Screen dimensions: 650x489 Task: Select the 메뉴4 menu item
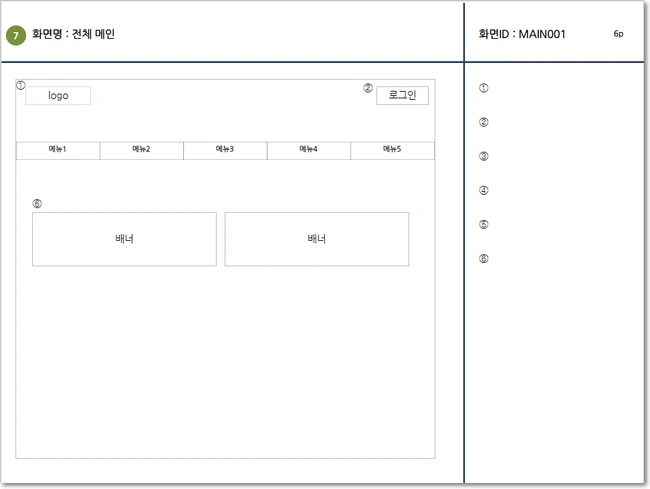click(x=309, y=150)
